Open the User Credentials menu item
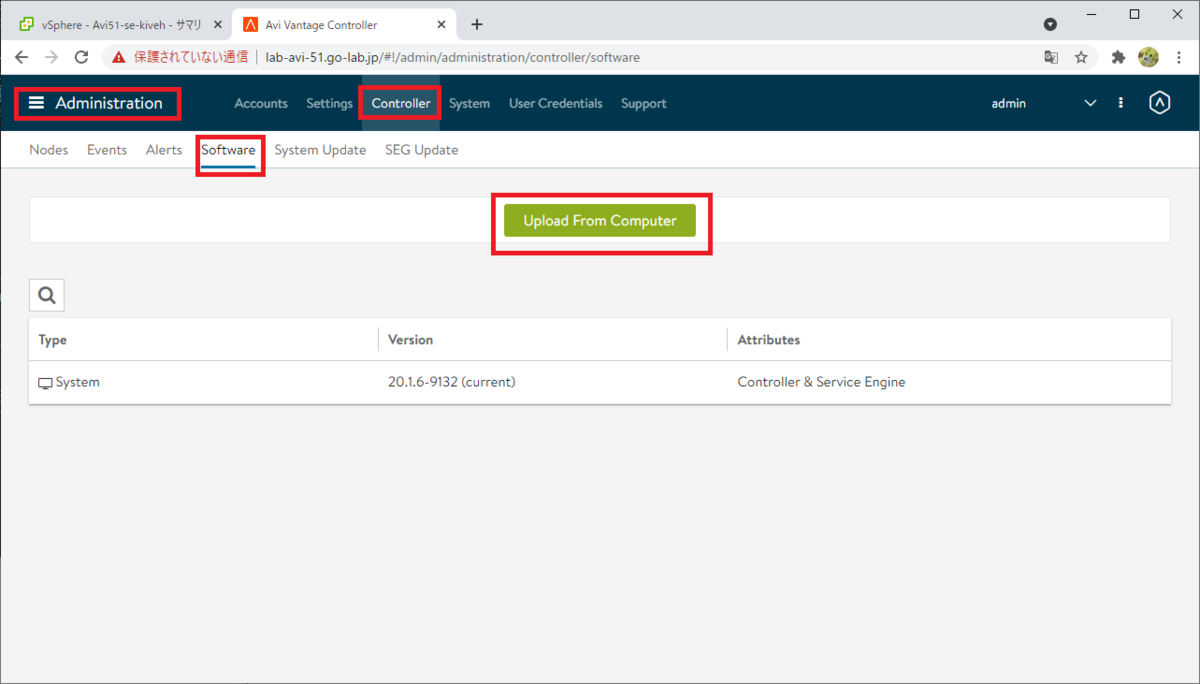The width and height of the screenshot is (1200, 684). click(x=555, y=103)
